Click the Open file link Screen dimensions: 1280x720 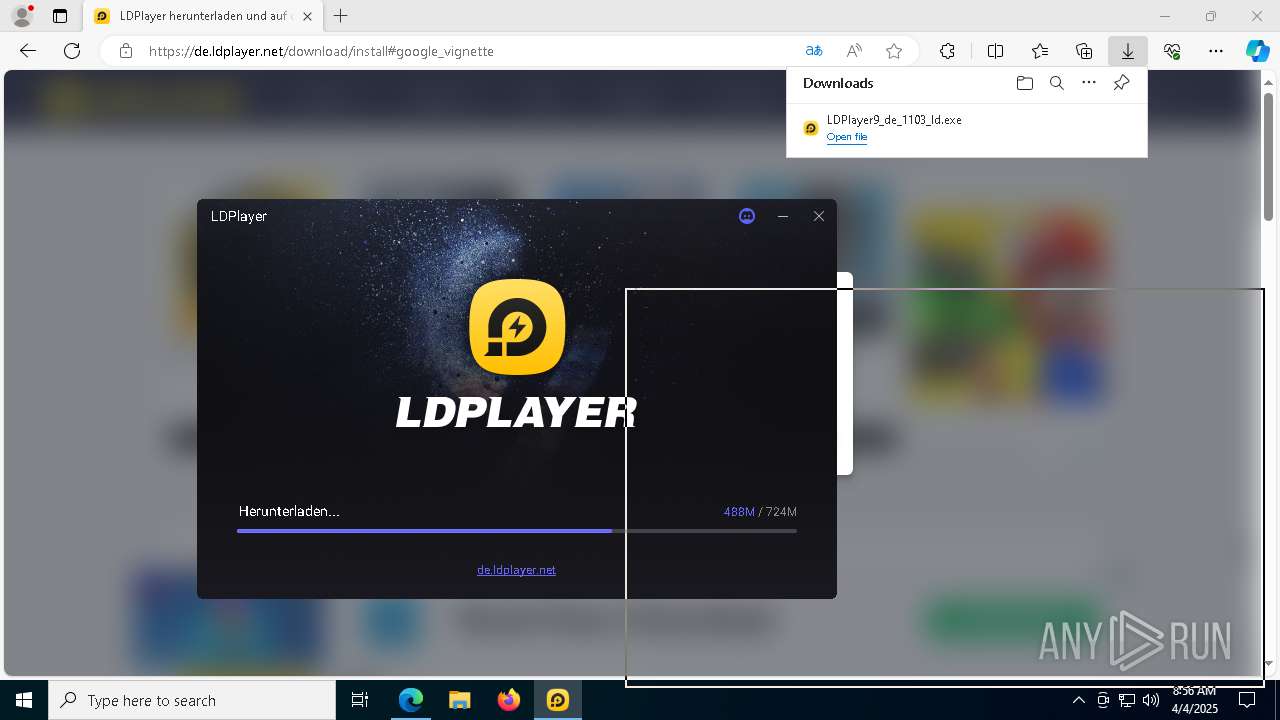(847, 137)
